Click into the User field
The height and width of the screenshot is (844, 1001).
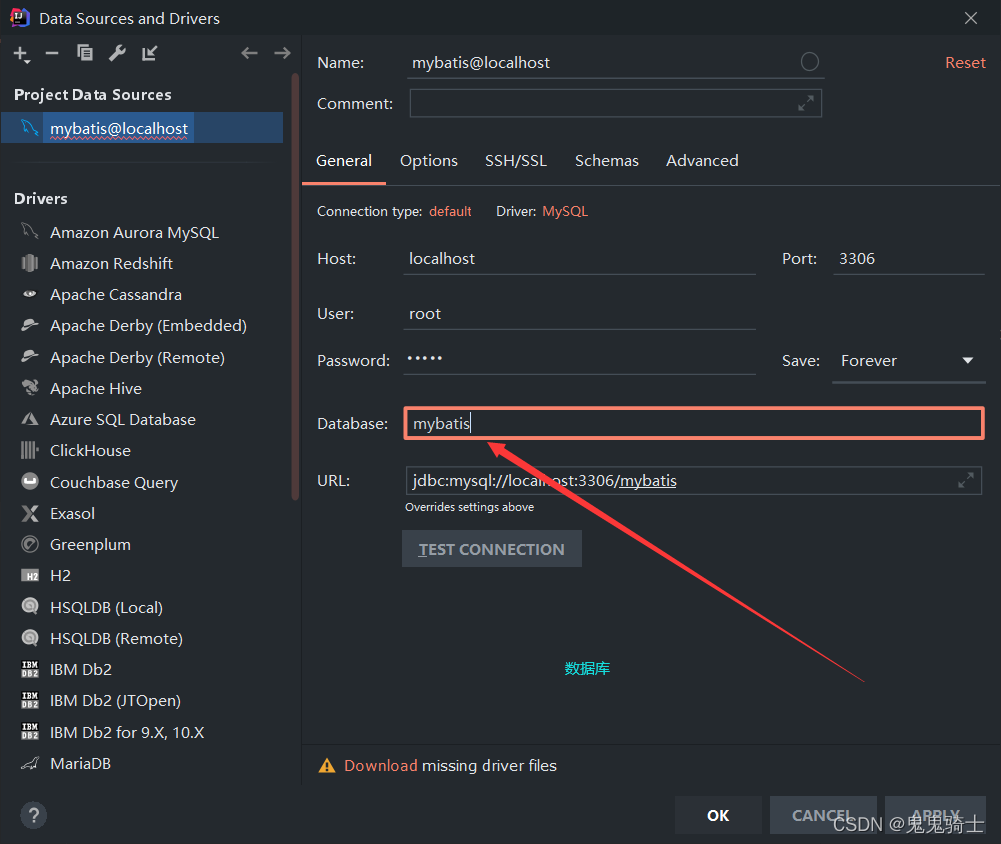click(580, 313)
